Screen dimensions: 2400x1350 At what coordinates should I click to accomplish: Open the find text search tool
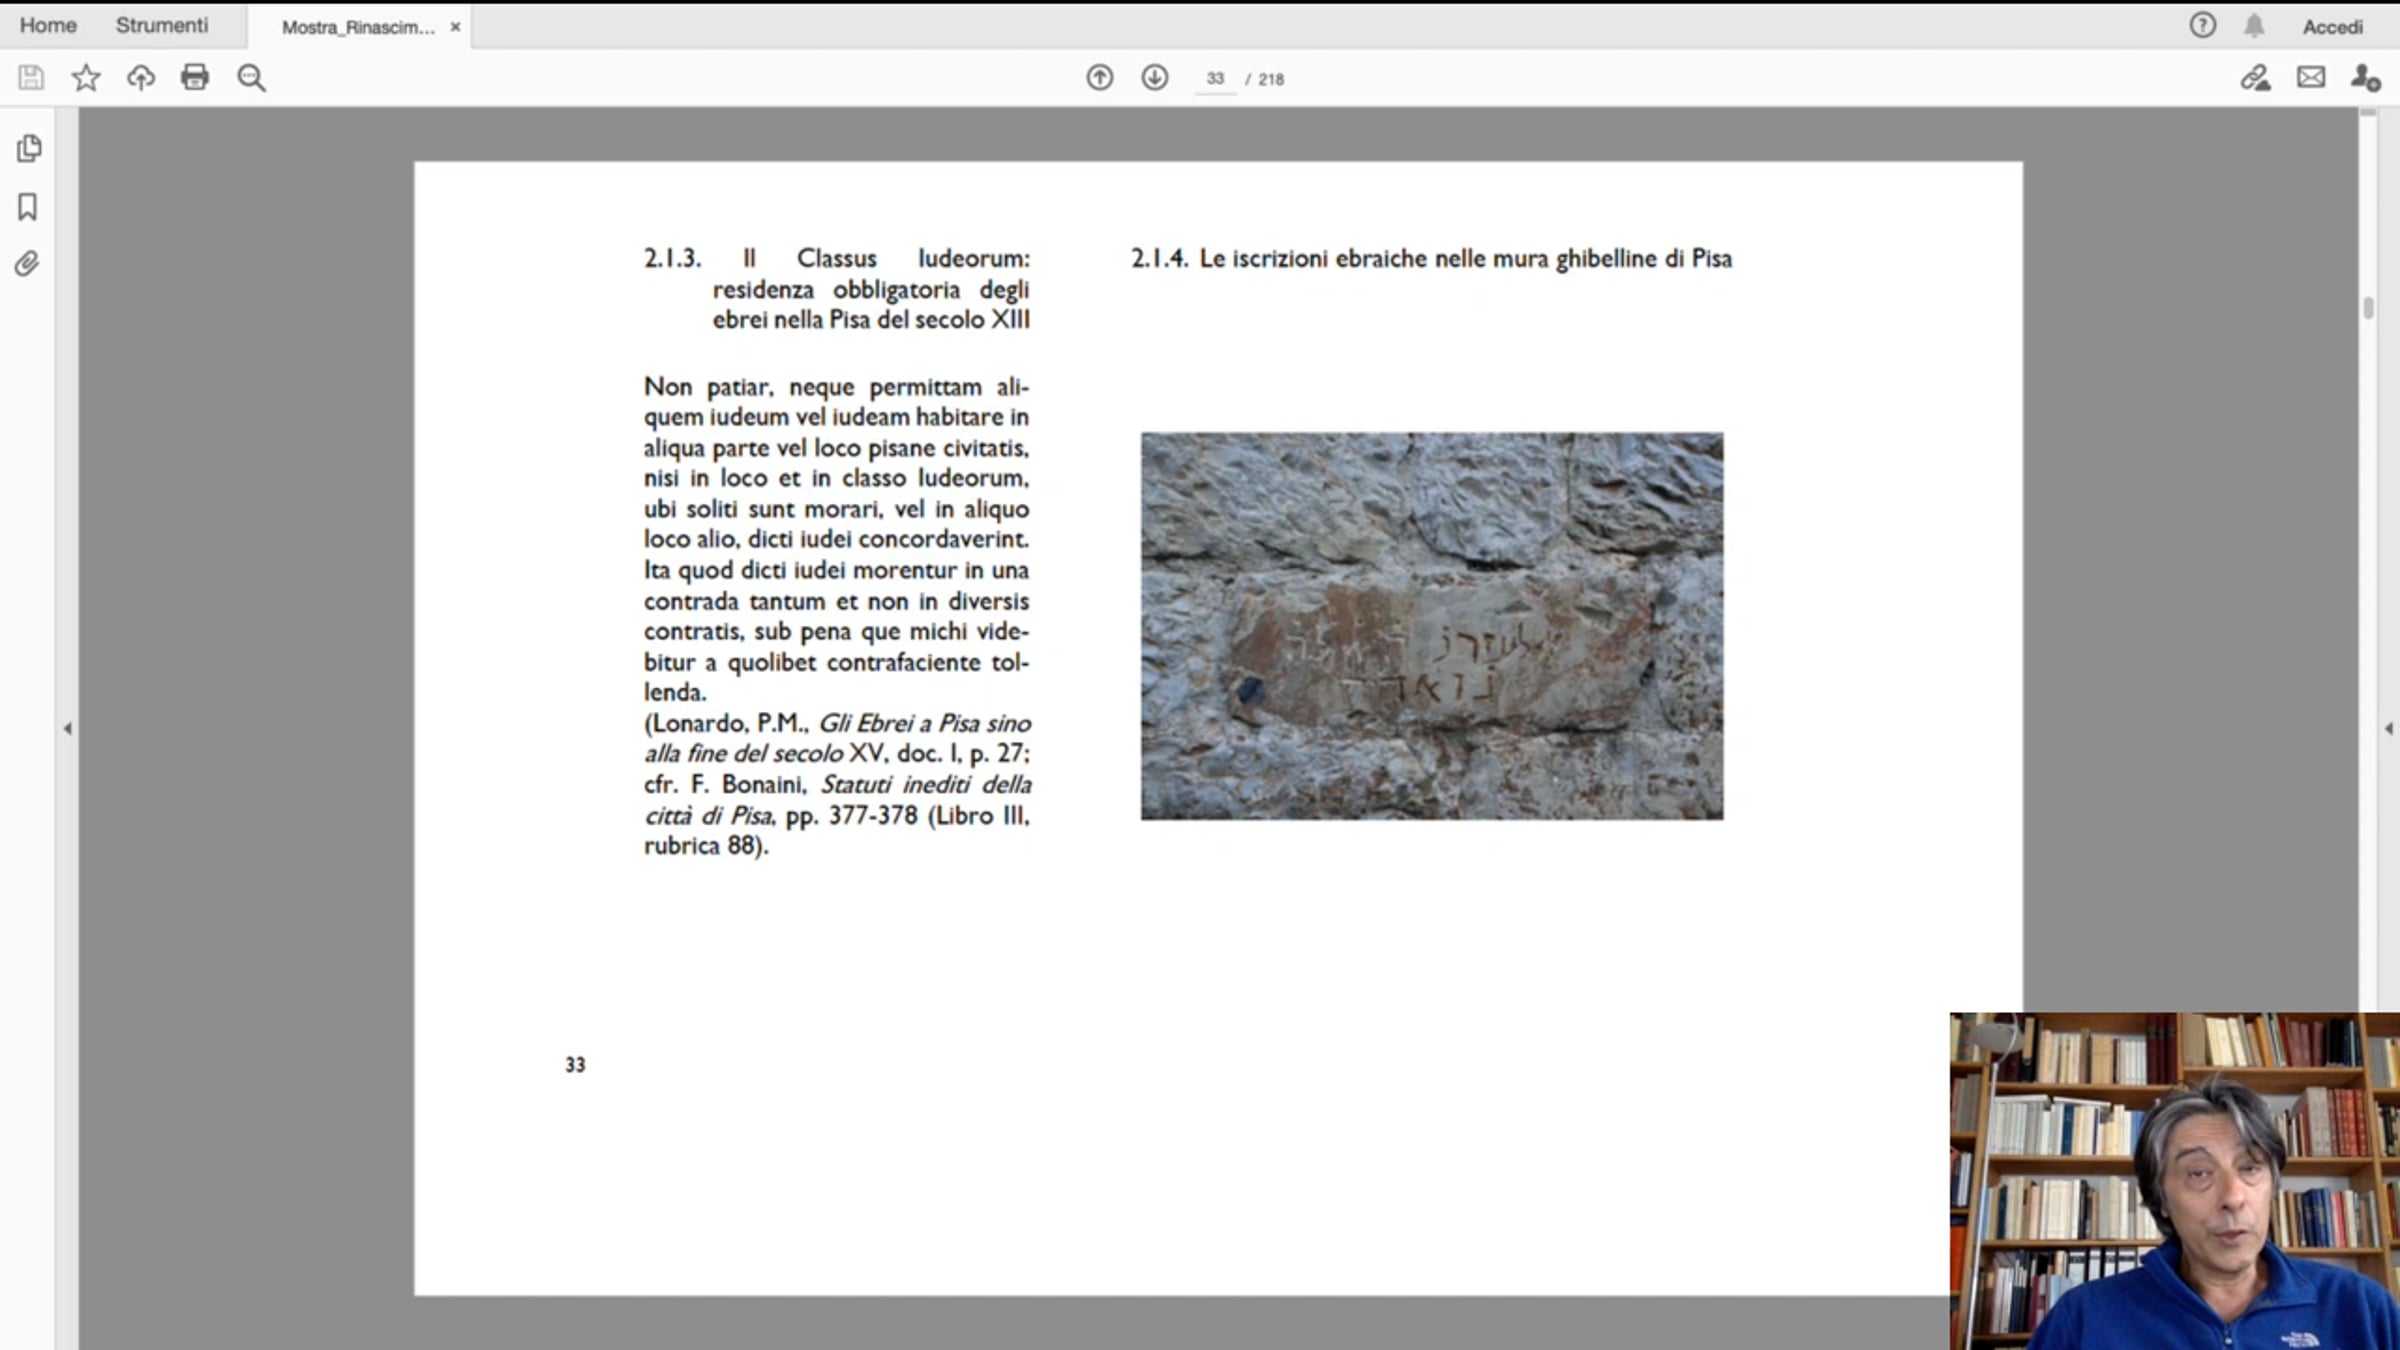tap(251, 78)
